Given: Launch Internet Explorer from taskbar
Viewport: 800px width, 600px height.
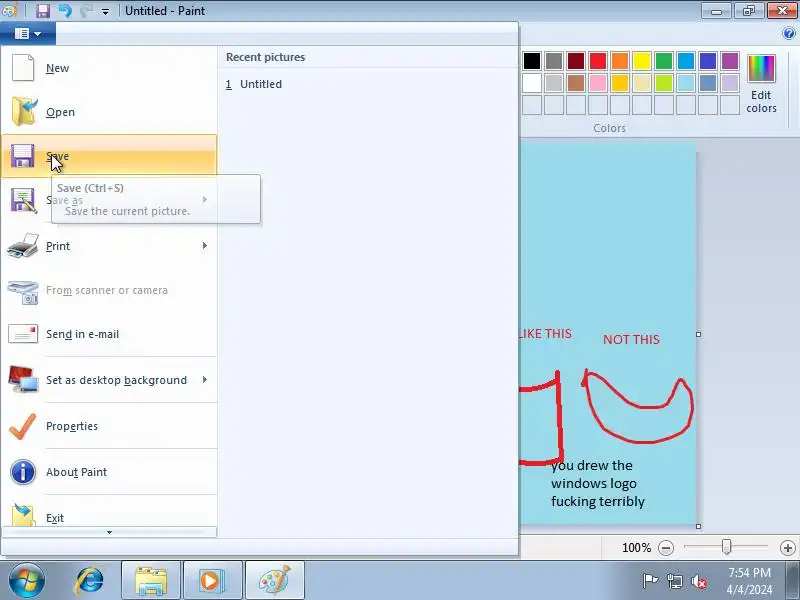Looking at the screenshot, I should (x=89, y=581).
